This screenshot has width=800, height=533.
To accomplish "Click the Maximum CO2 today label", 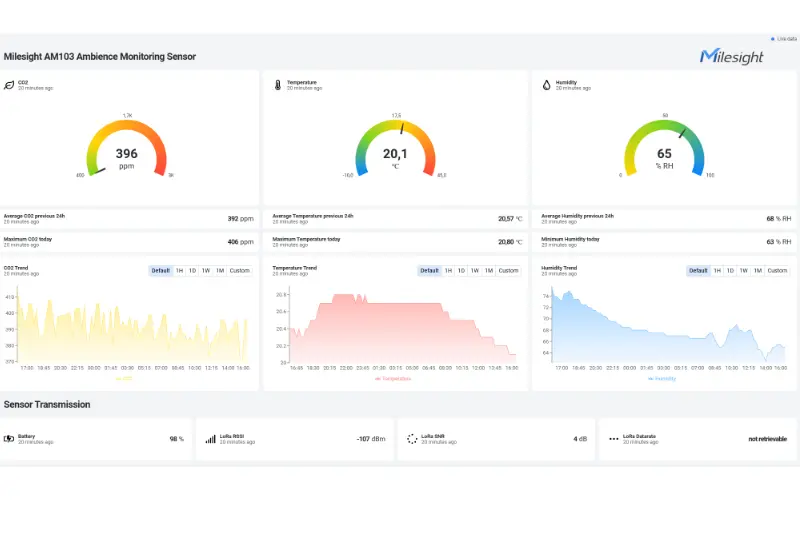I will [x=28, y=239].
